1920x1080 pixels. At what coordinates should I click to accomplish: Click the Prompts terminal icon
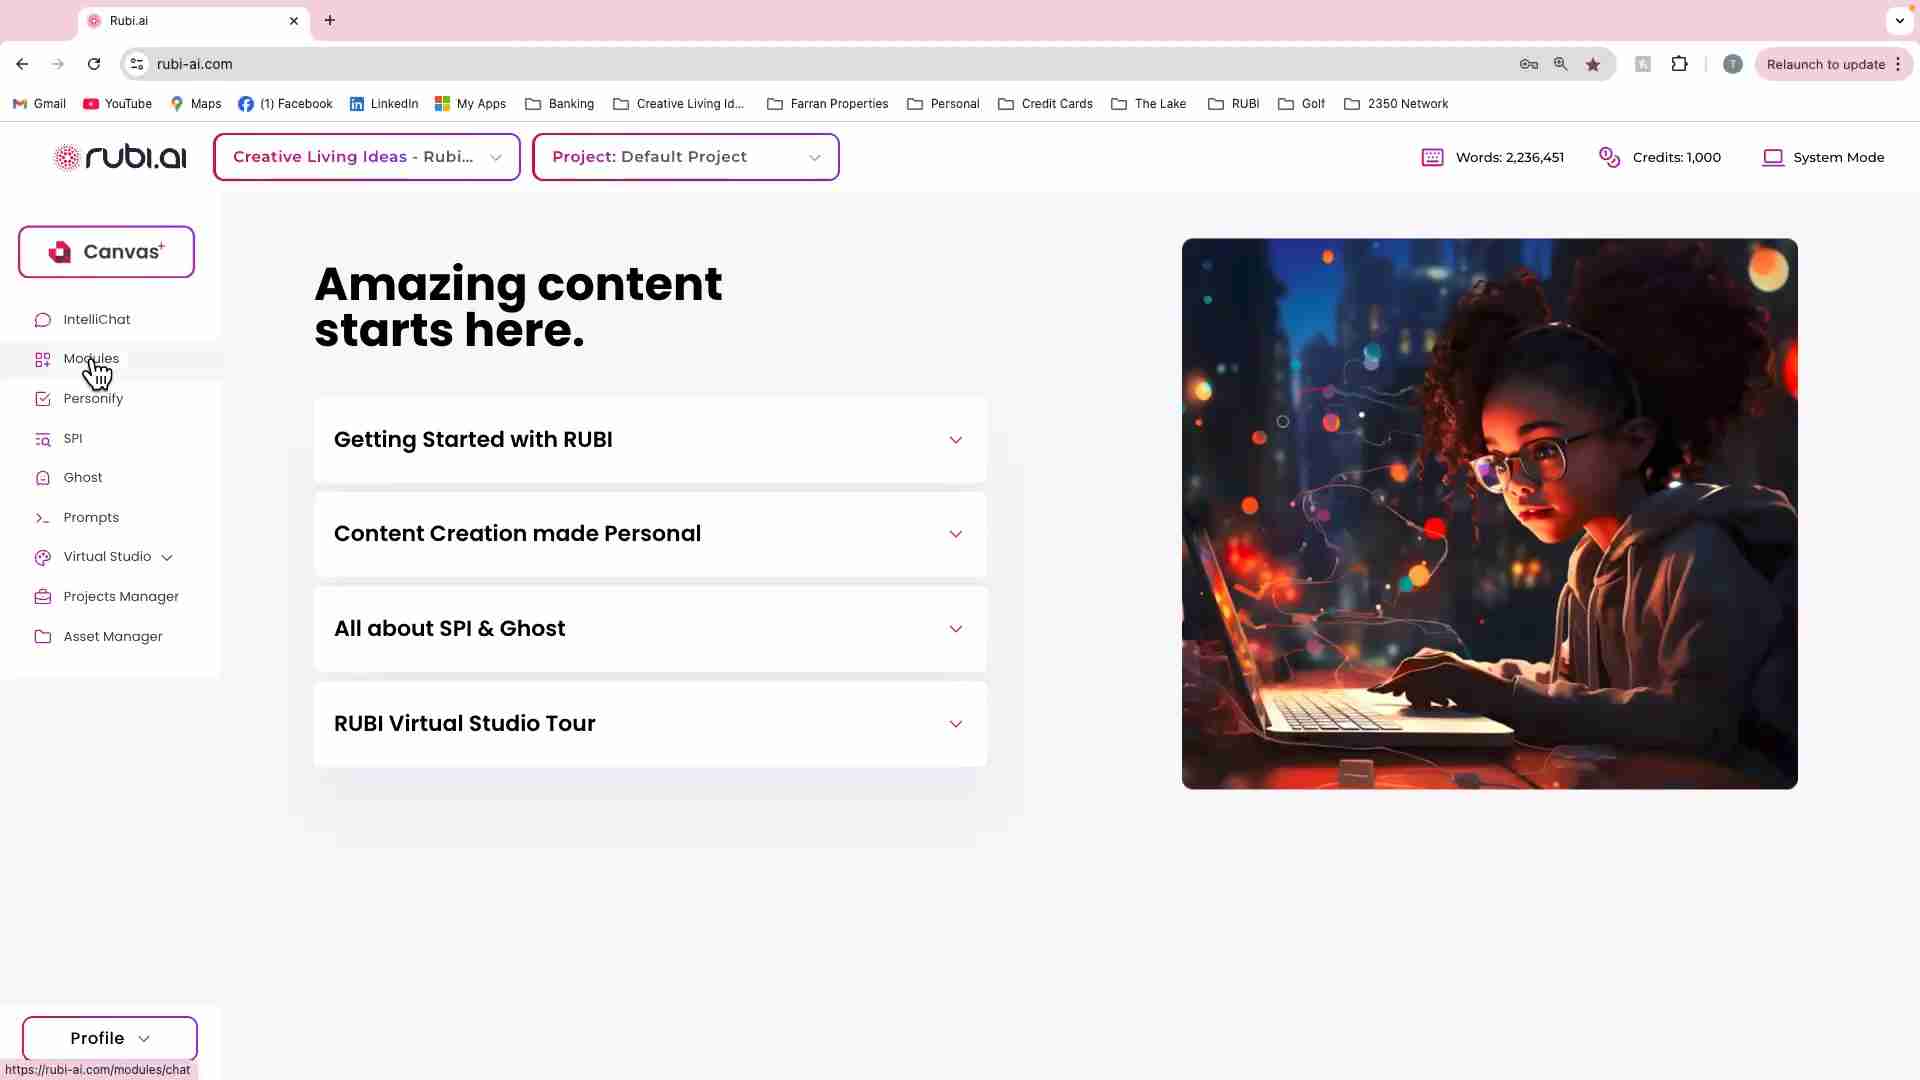coord(42,518)
